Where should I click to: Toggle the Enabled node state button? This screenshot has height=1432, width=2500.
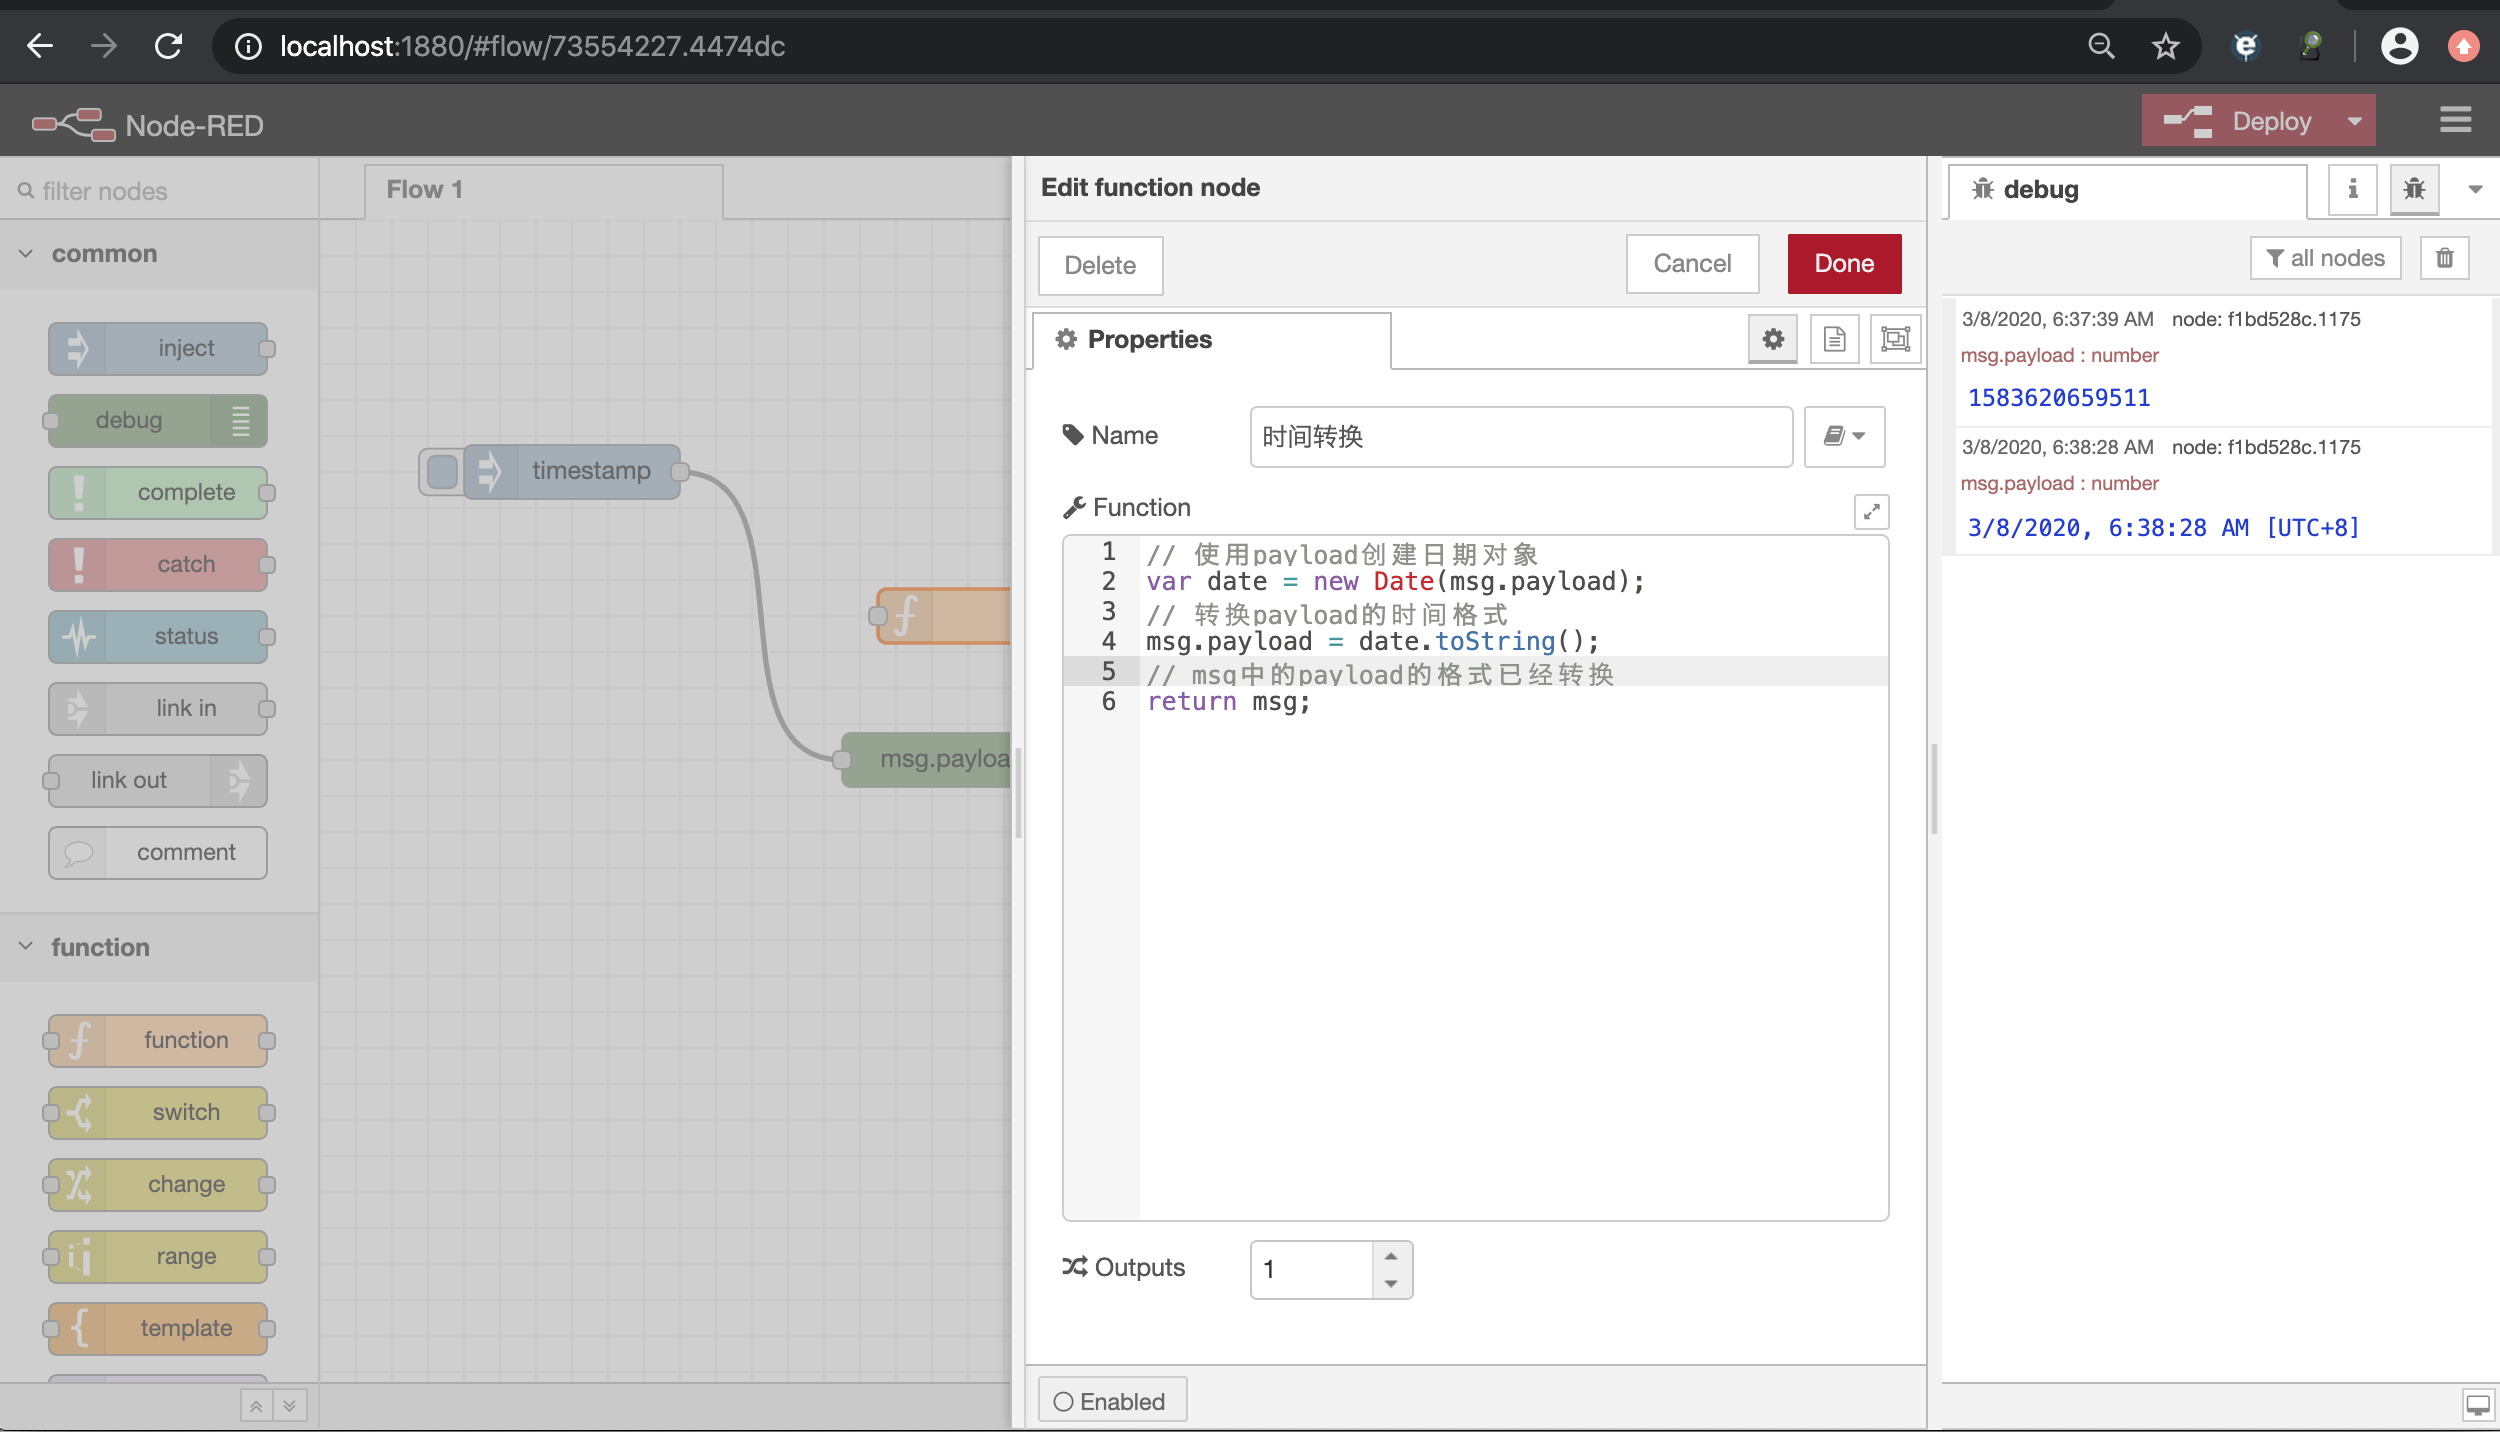[1111, 1401]
